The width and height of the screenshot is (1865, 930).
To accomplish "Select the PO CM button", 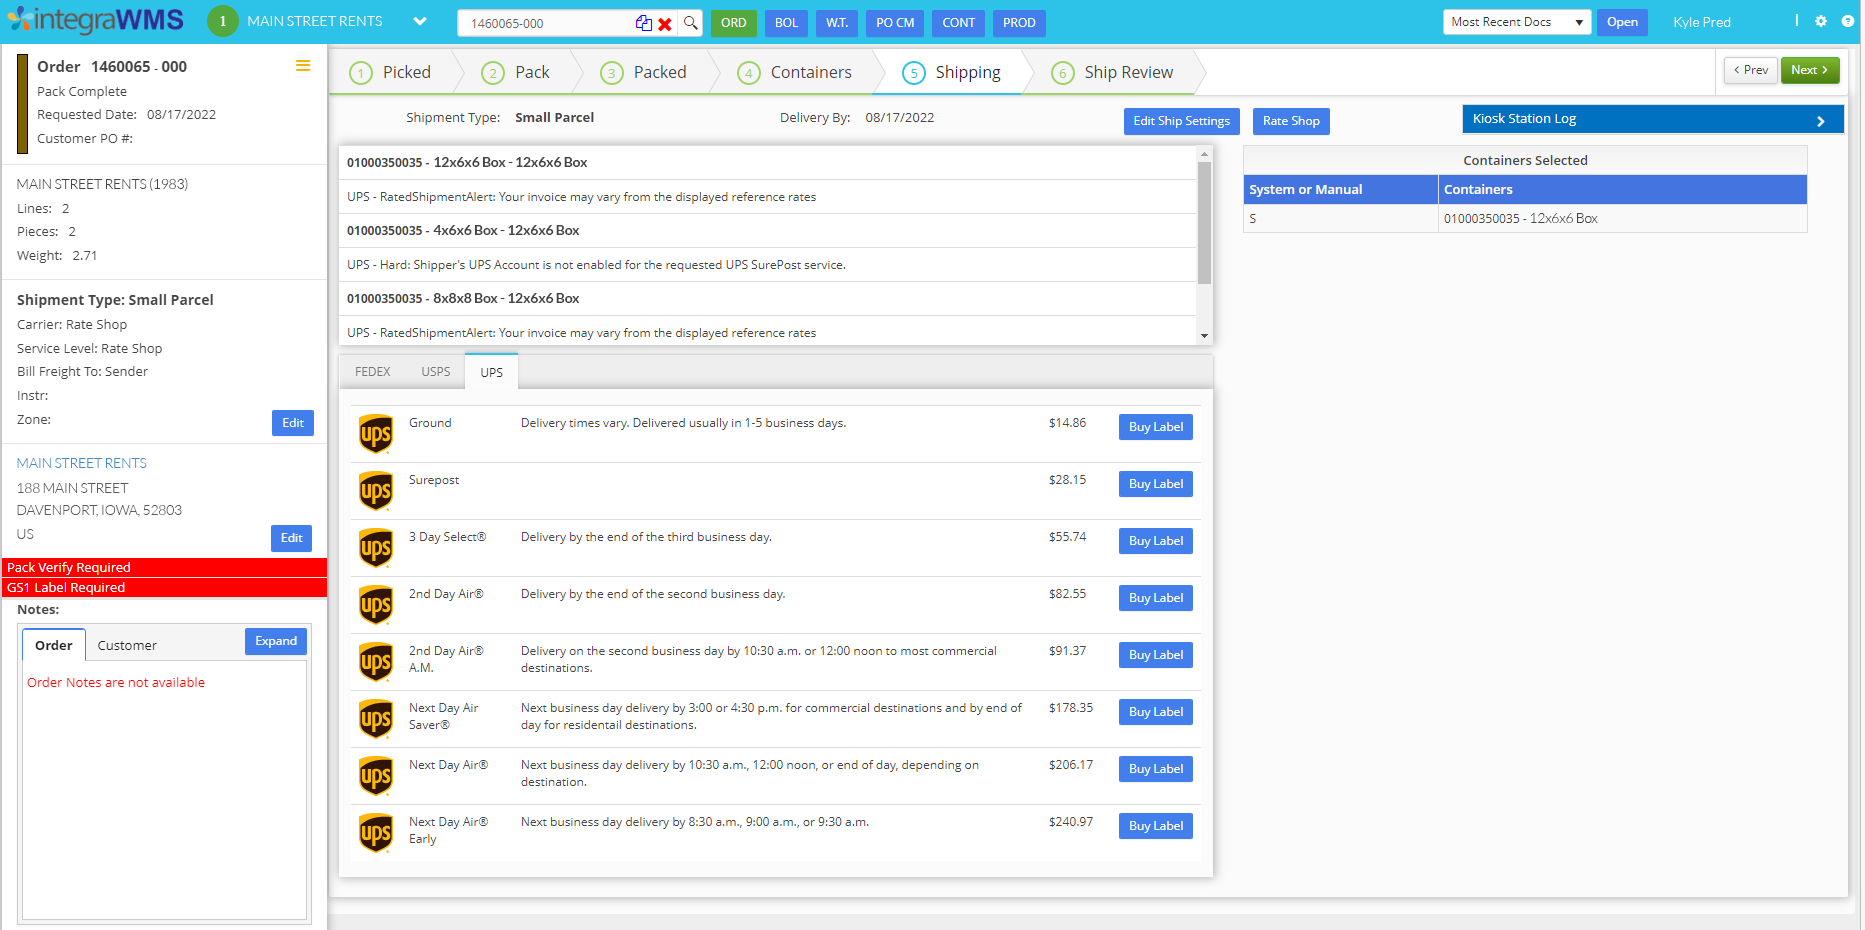I will point(895,23).
